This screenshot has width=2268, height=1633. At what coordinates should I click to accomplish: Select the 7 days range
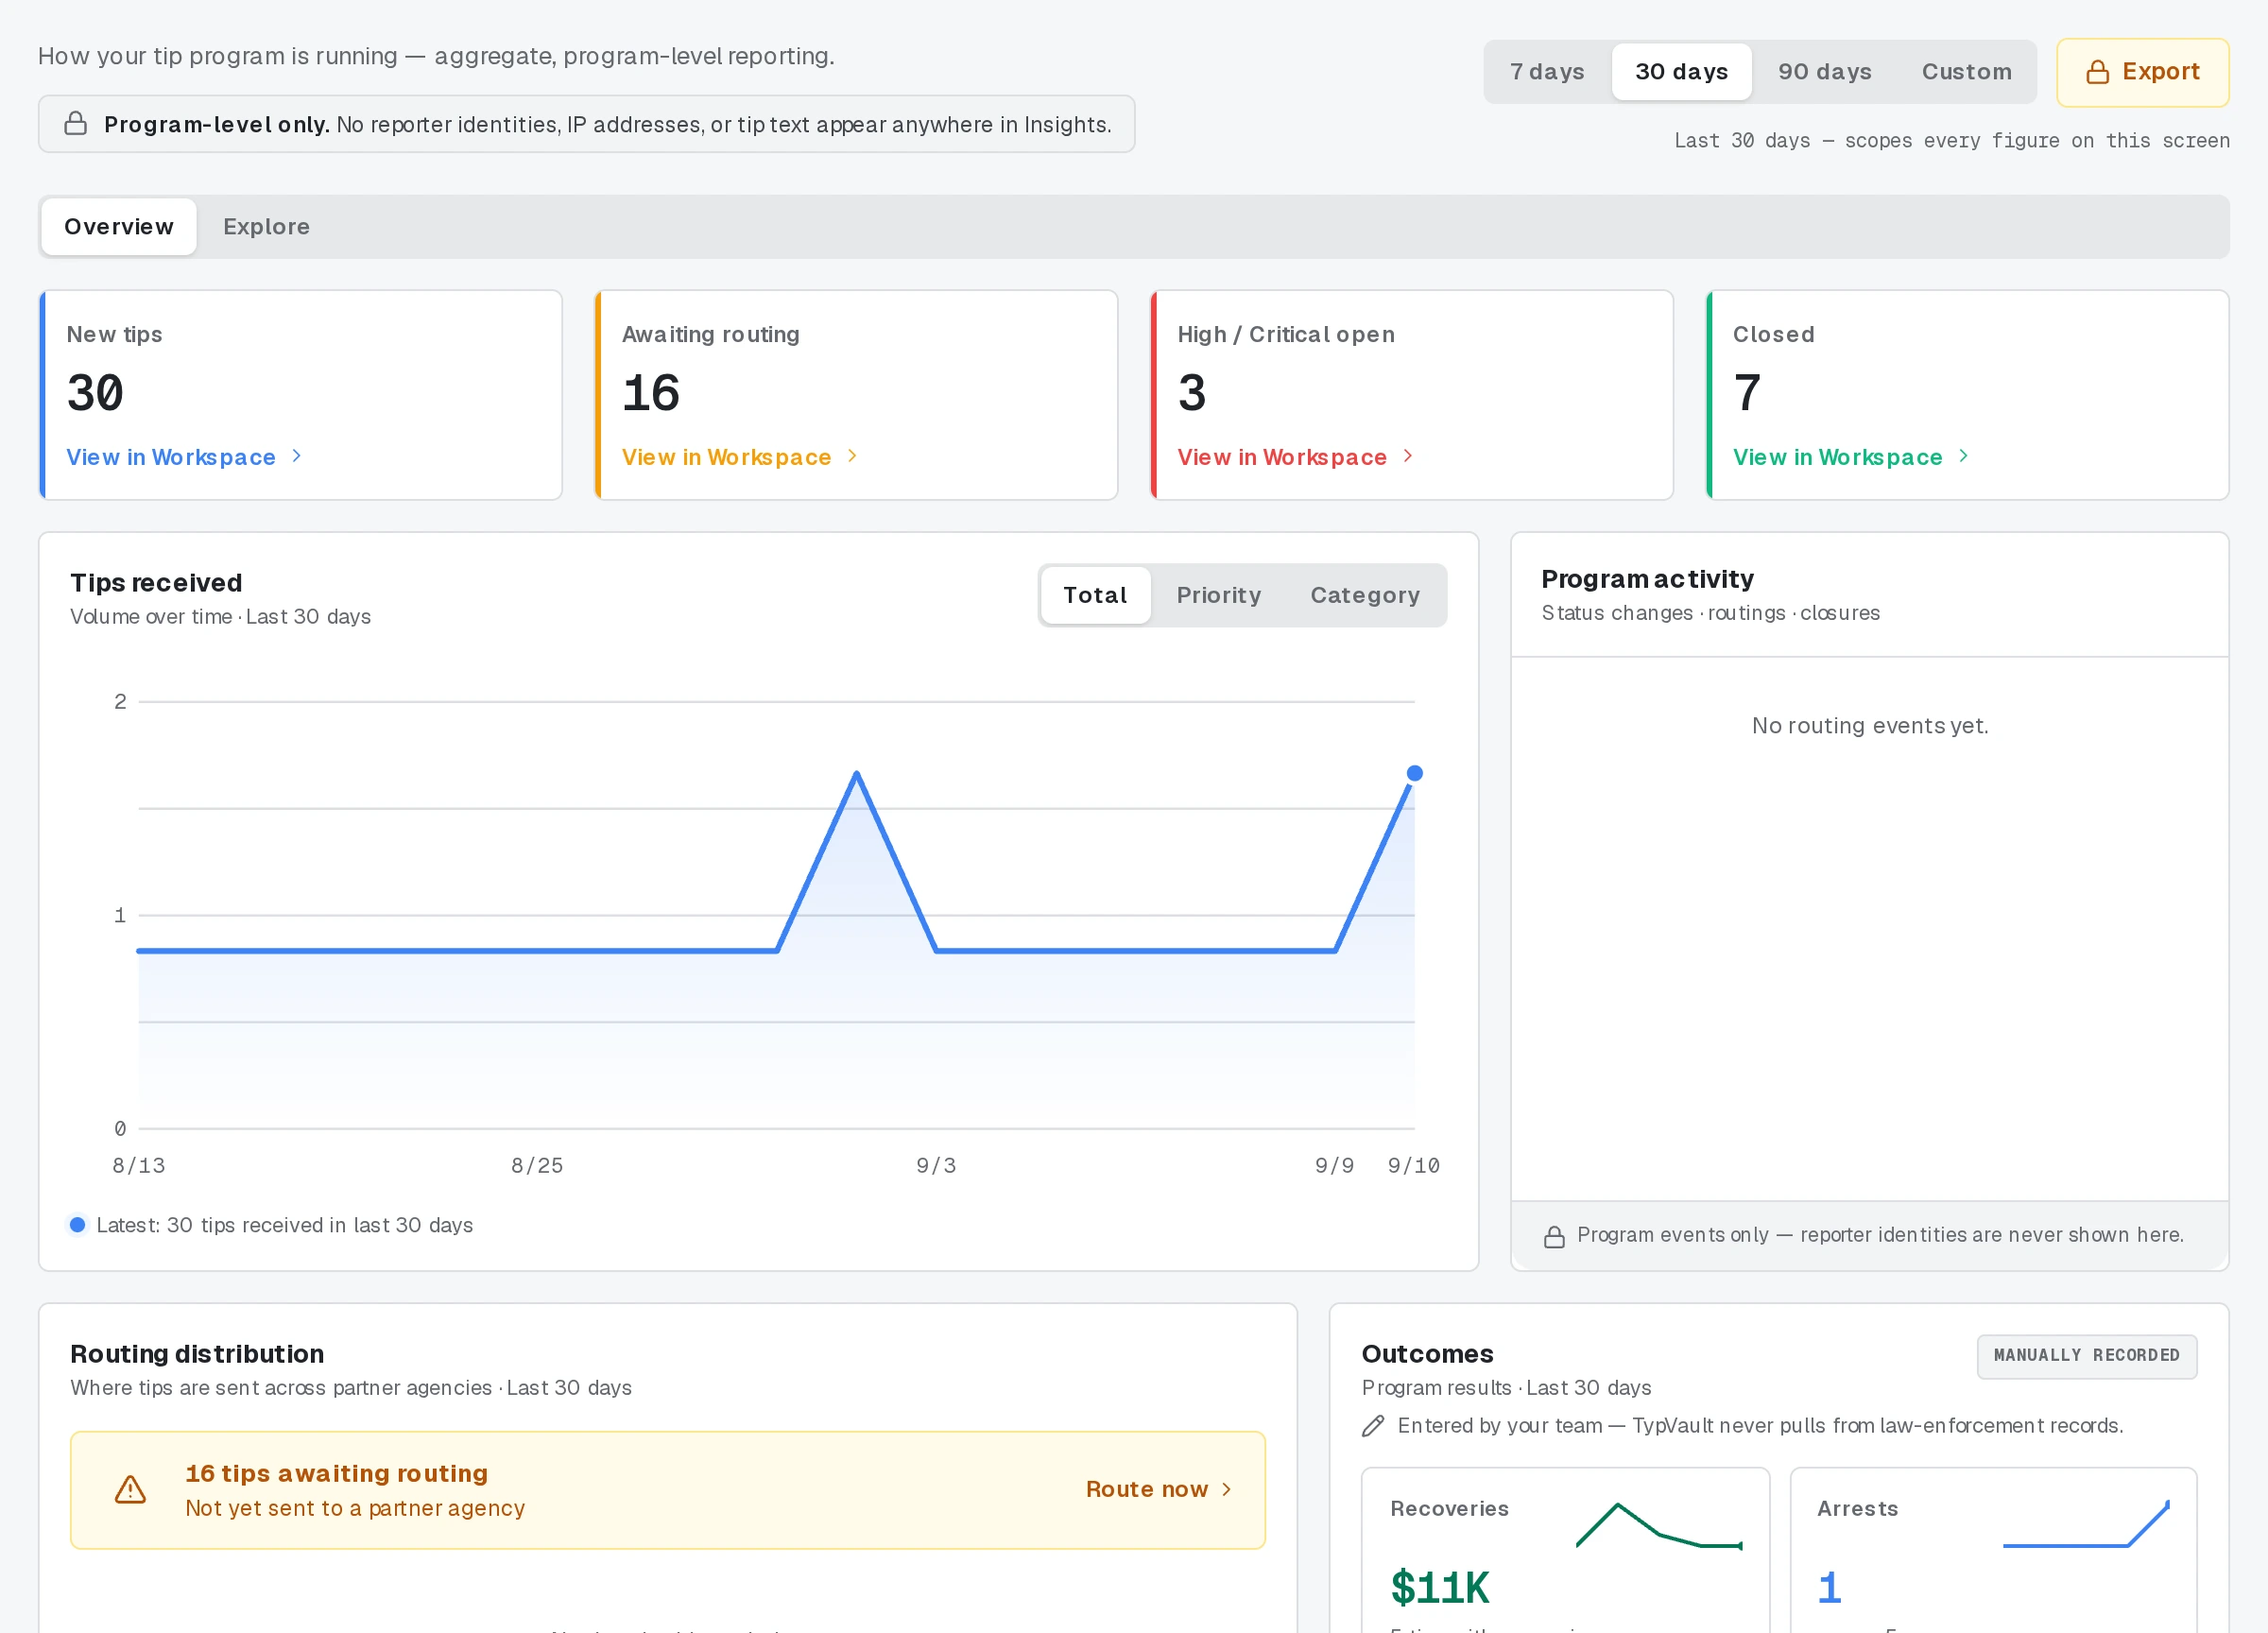[1547, 72]
